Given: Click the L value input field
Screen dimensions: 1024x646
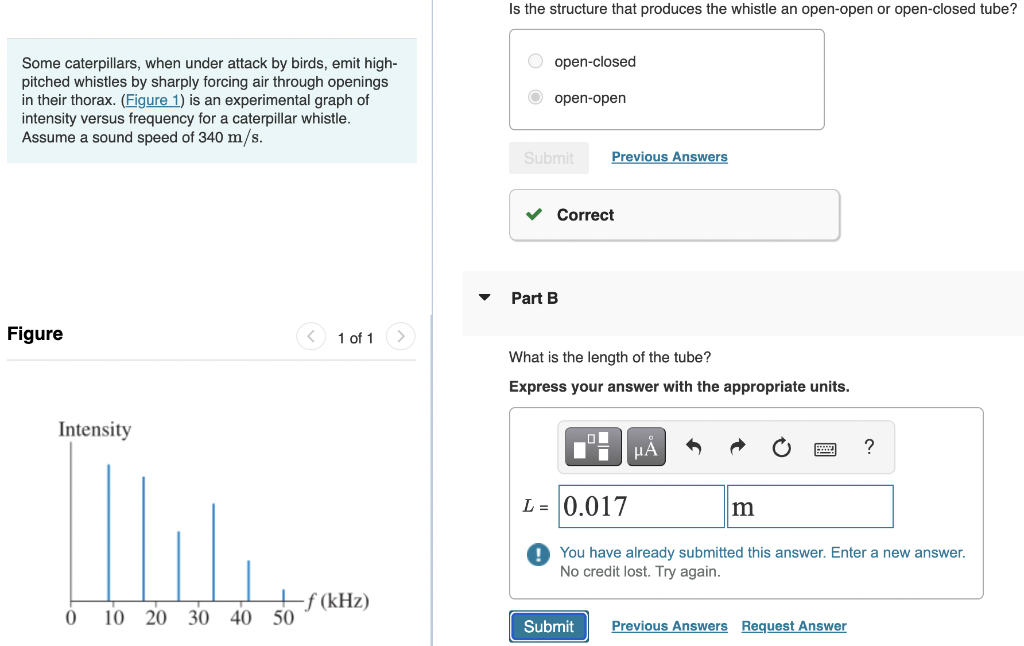Looking at the screenshot, I should (641, 506).
